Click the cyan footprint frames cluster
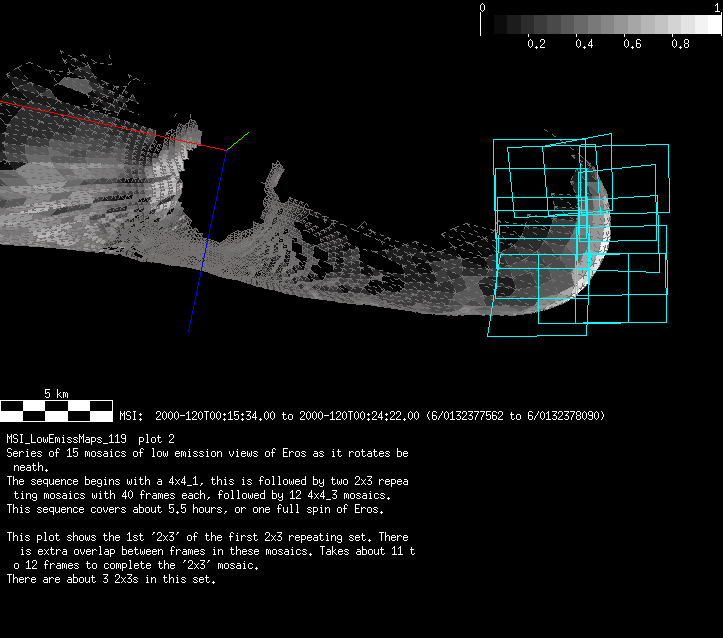 click(578, 235)
